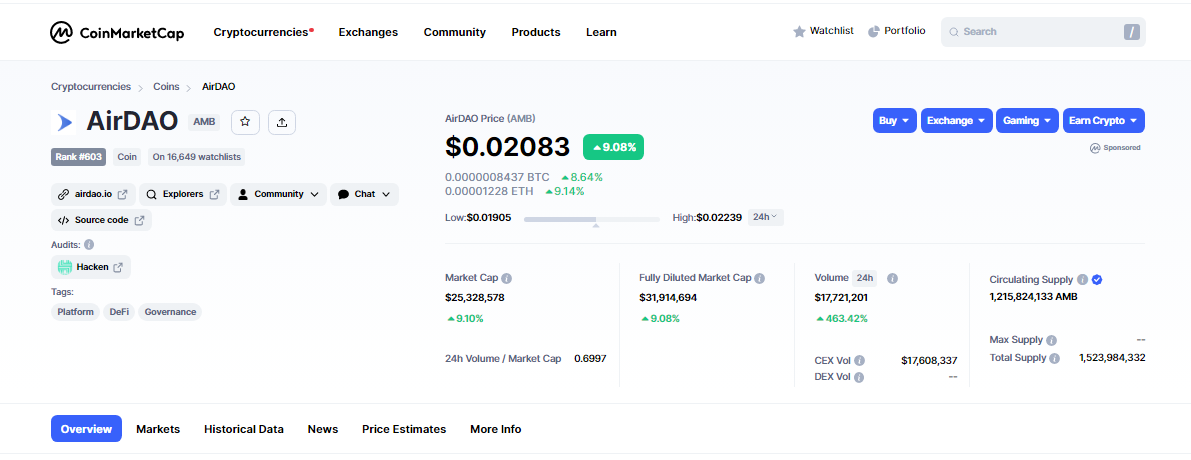The image size is (1191, 460).
Task: Click the 463.42% volume change
Action: click(842, 318)
